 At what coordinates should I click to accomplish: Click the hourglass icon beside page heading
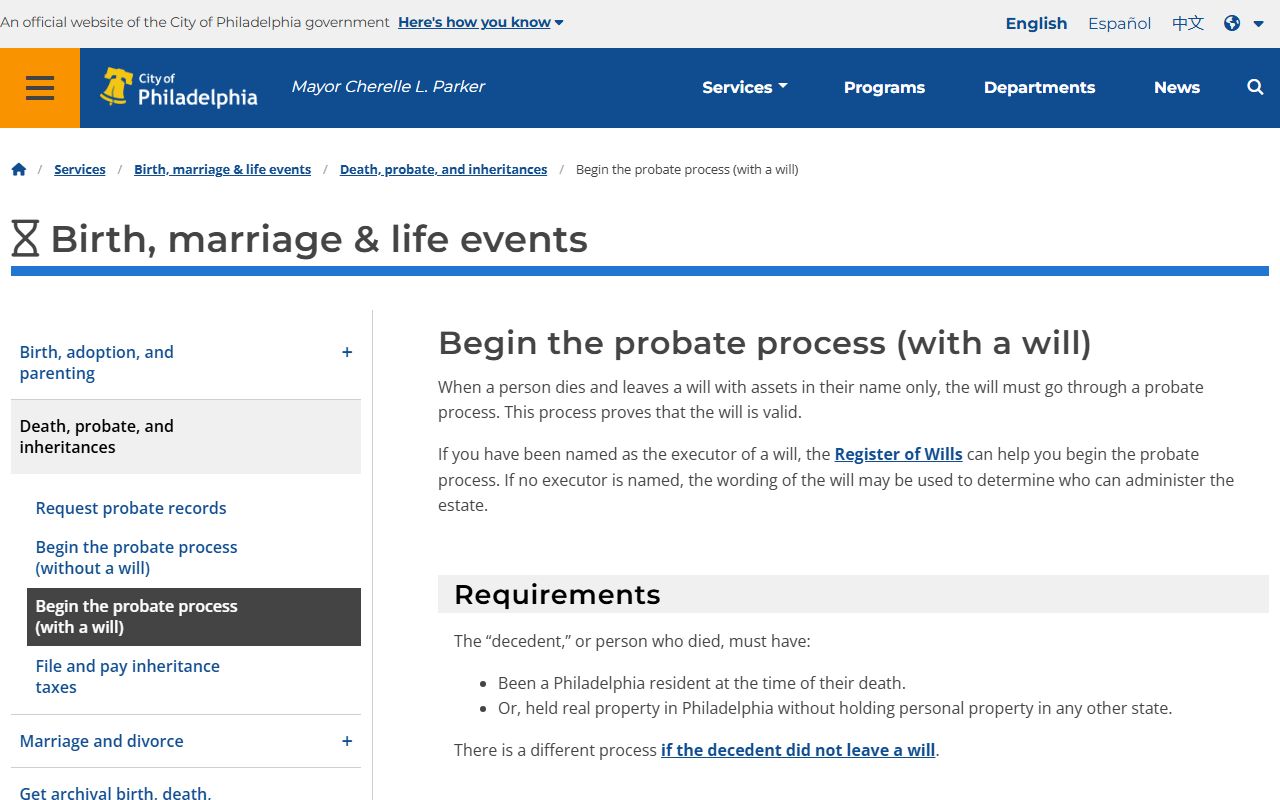(25, 239)
